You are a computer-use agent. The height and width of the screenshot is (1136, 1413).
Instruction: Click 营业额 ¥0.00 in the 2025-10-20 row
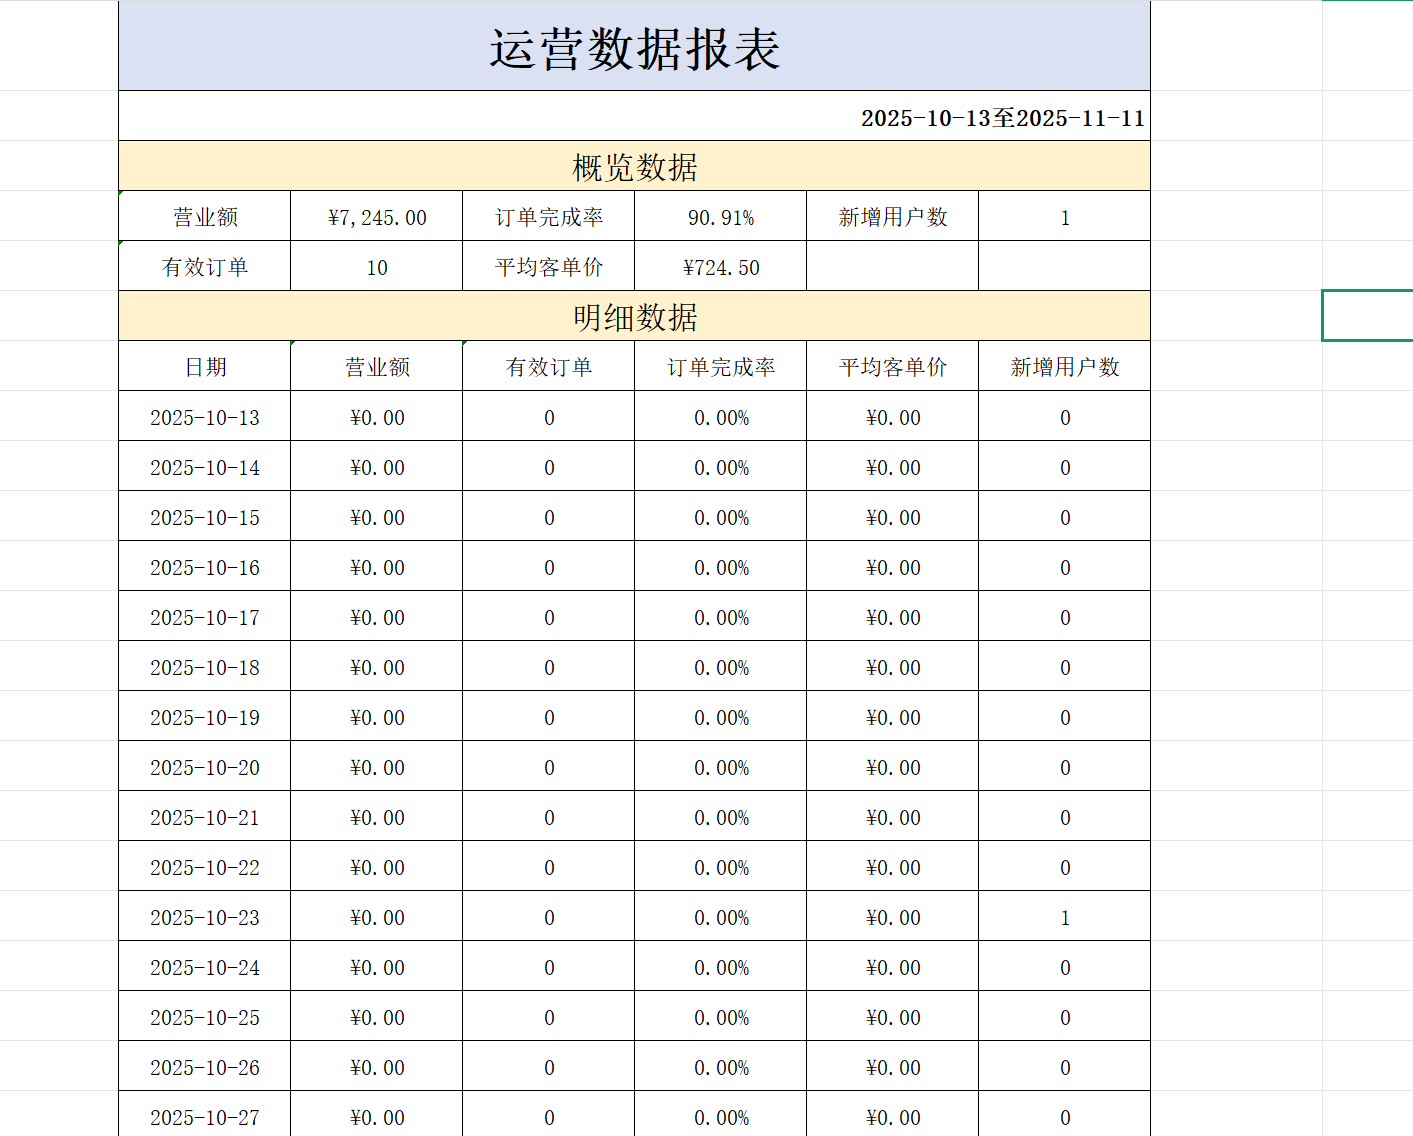(x=377, y=766)
